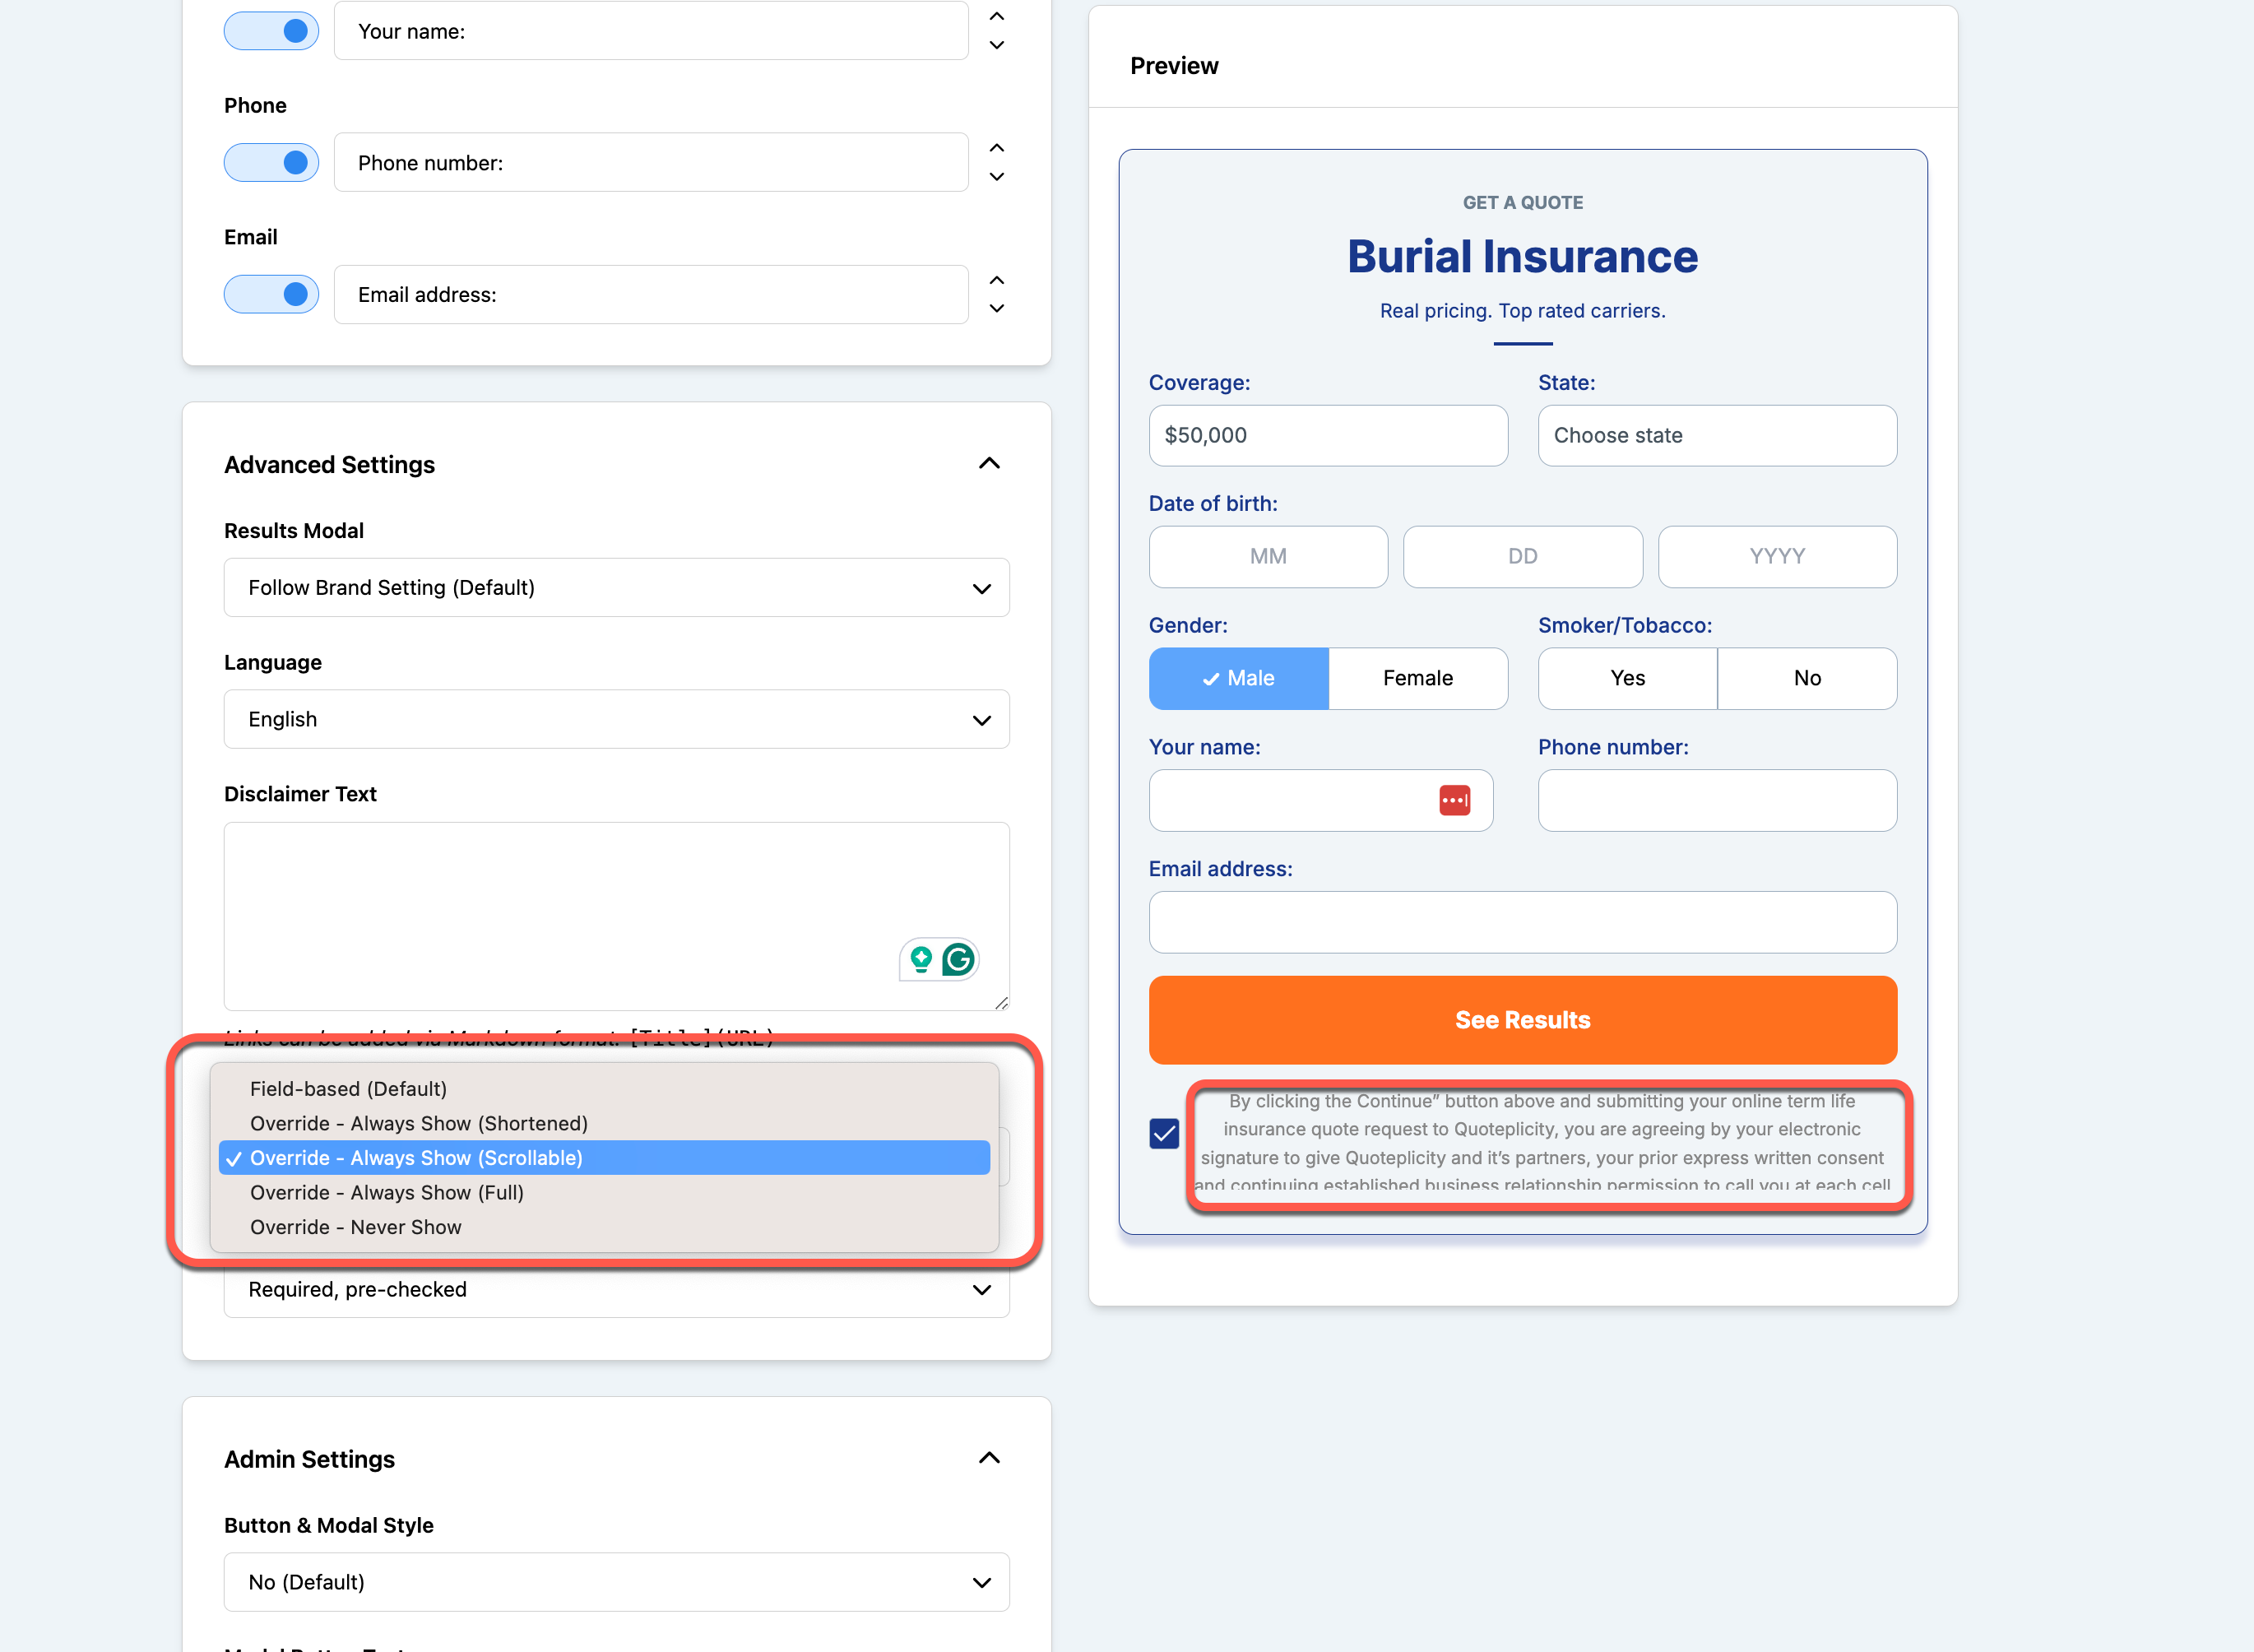Move the Phone field up
Screen dimensions: 2254x1652
click(x=996, y=148)
